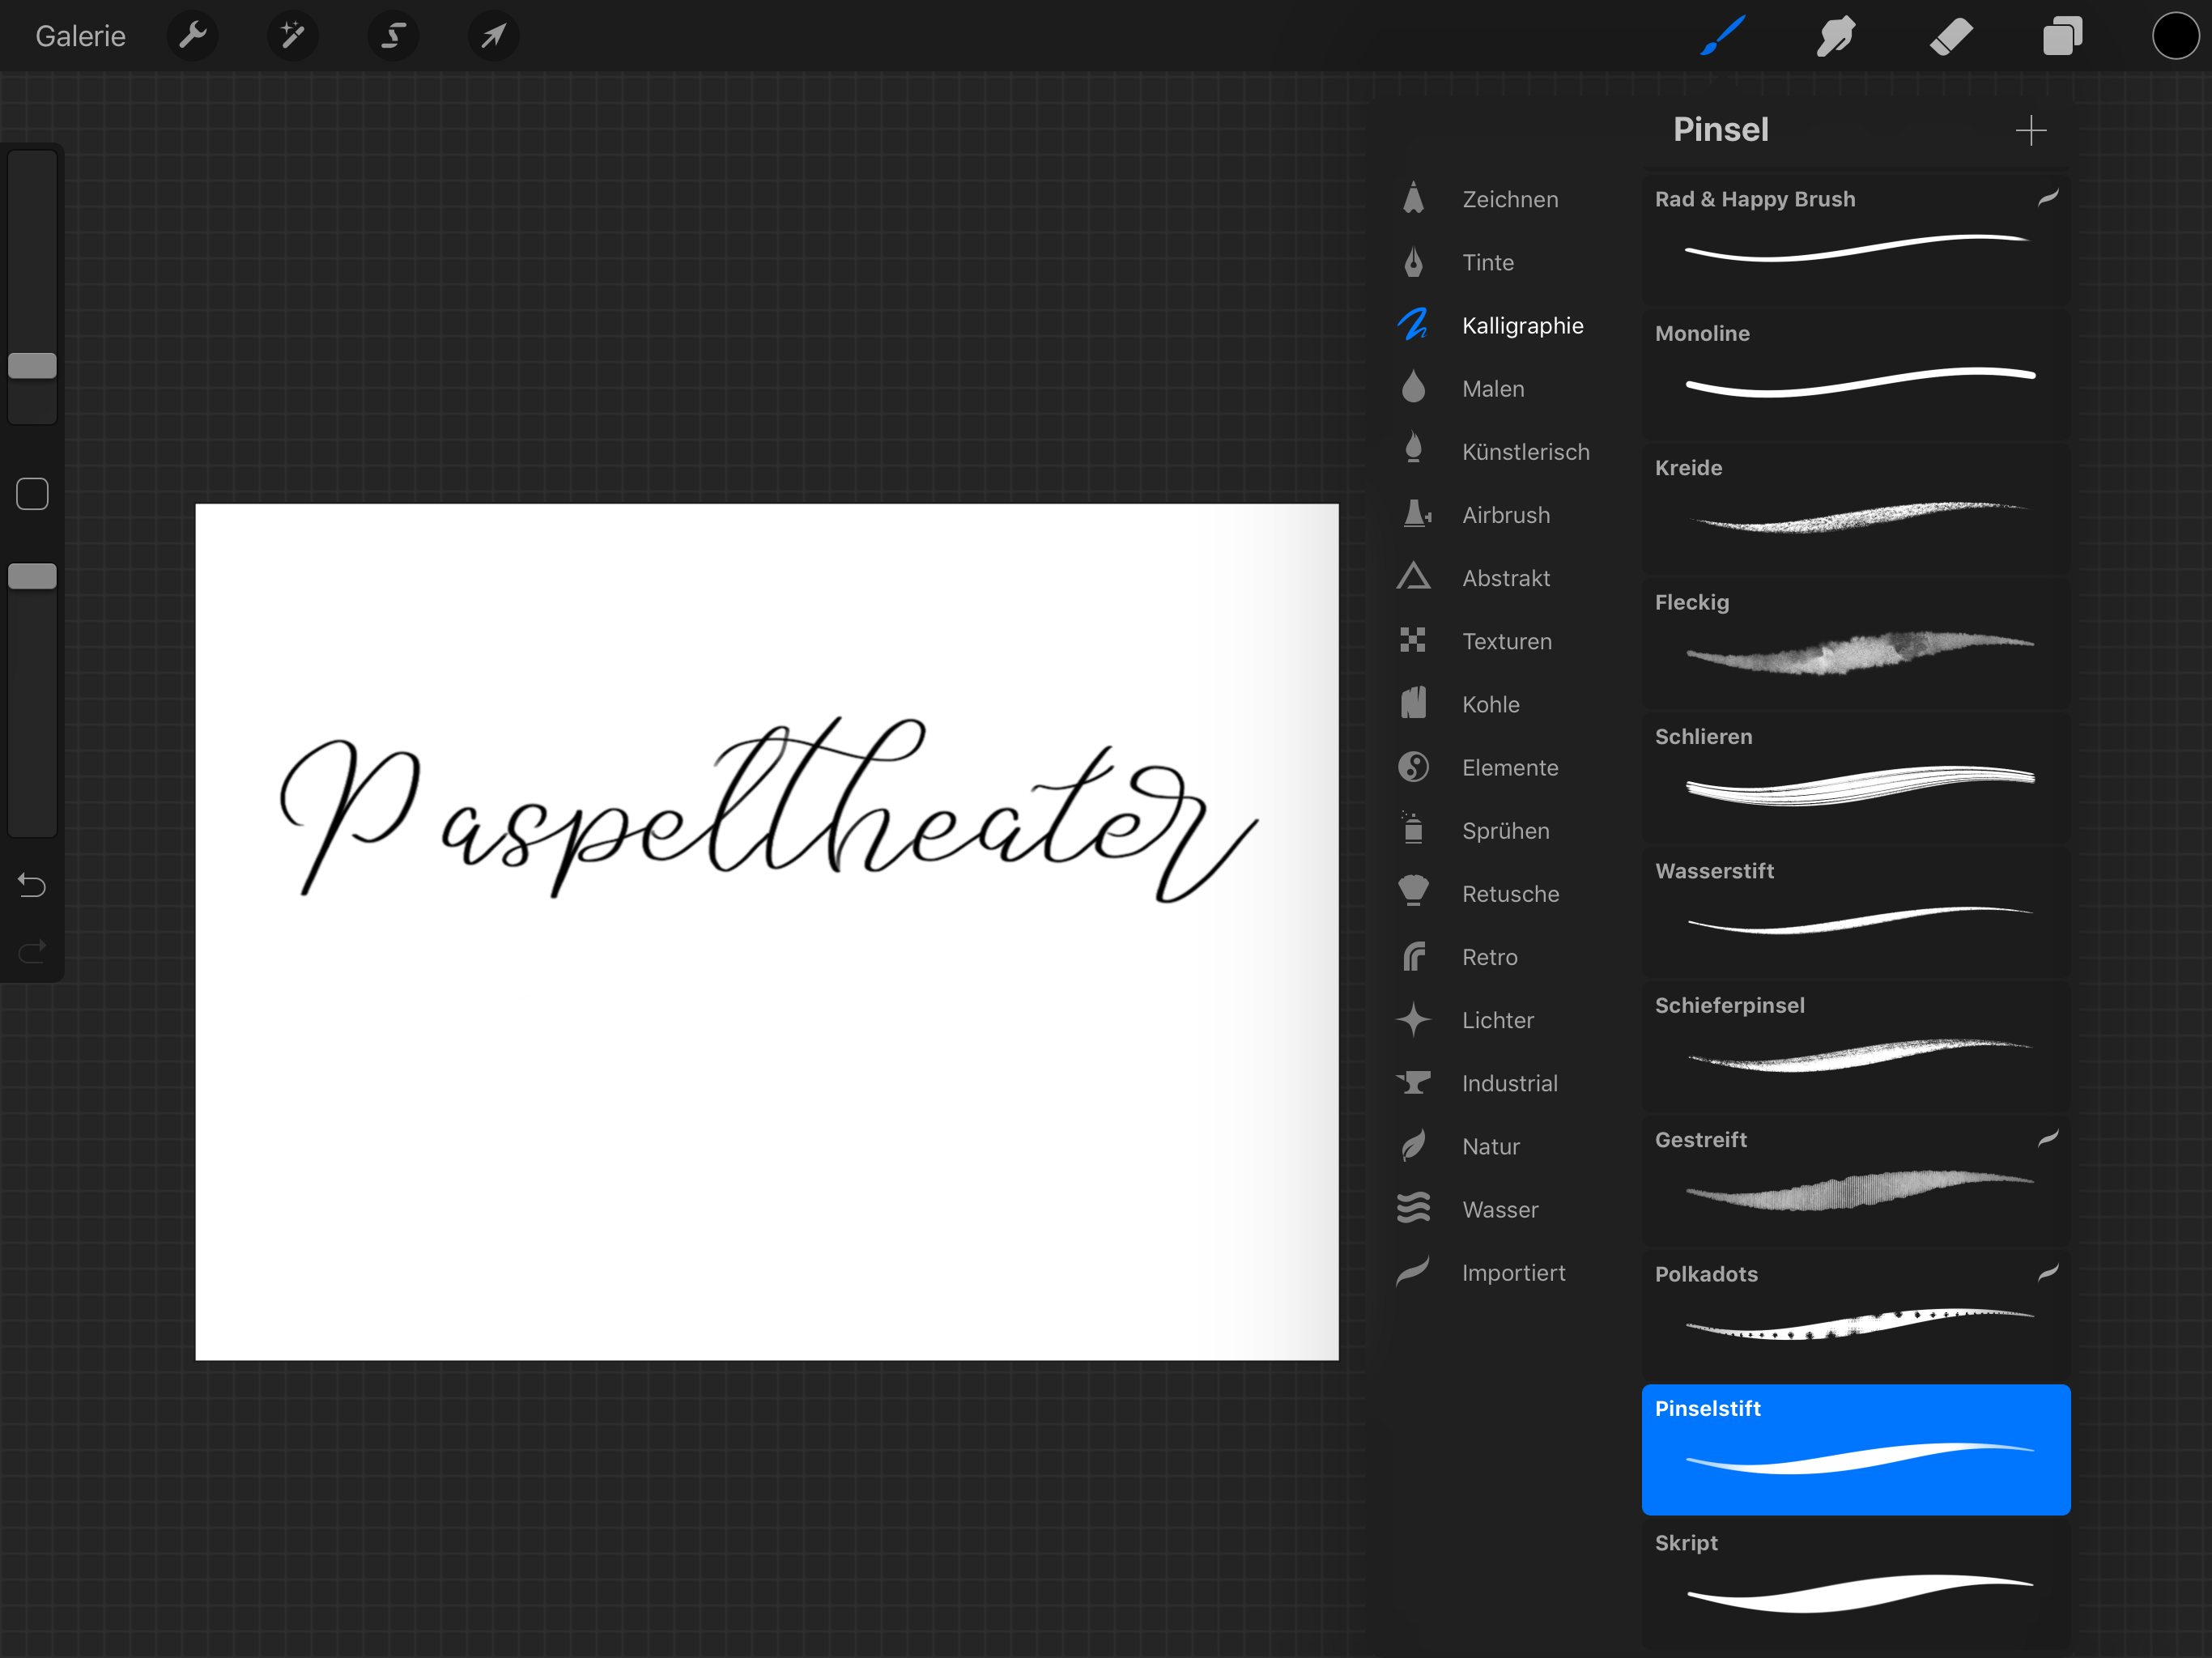Select the Tinte brush category
The height and width of the screenshot is (1658, 2212).
1487,262
